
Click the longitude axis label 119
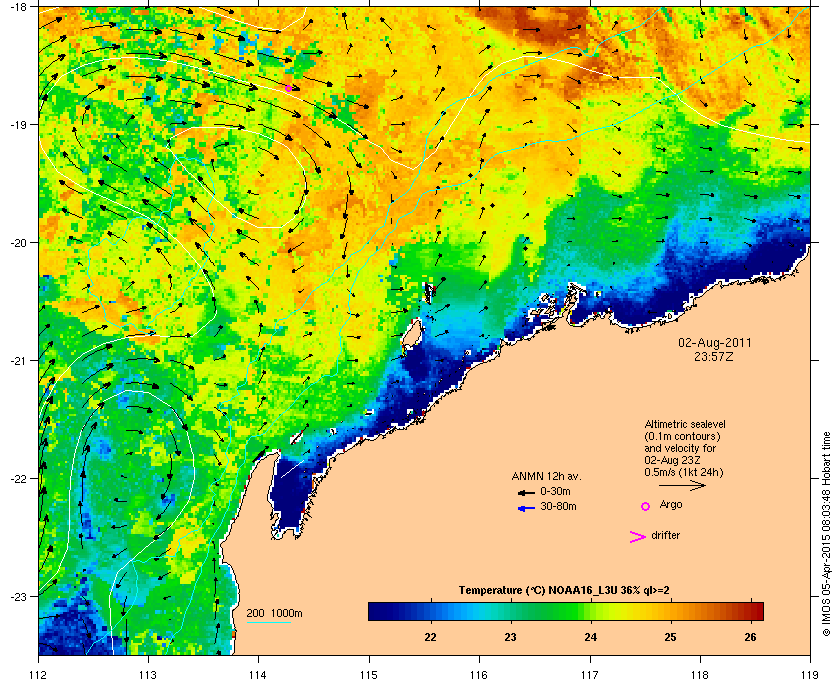pyautogui.click(x=810, y=674)
